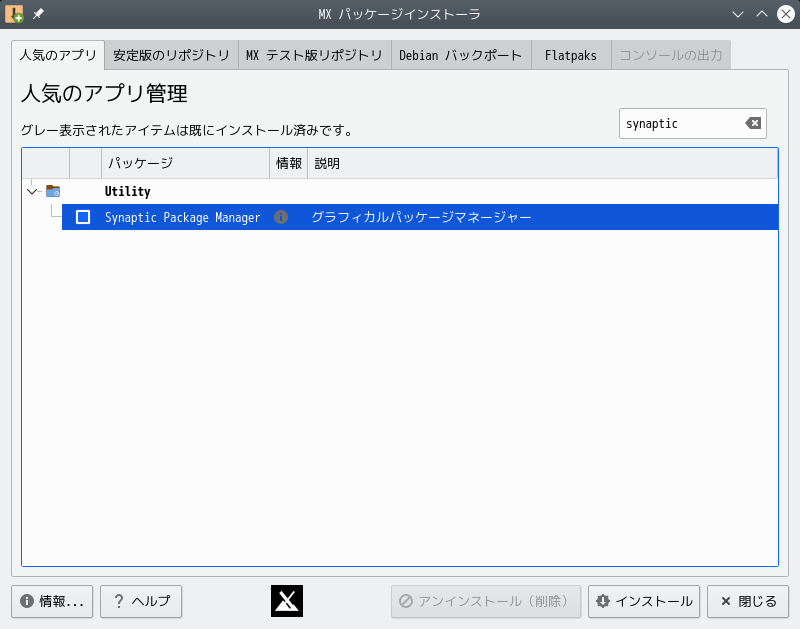Viewport: 800px width, 629px height.
Task: Select the Synaptic Package Manager row text
Action: pos(182,217)
